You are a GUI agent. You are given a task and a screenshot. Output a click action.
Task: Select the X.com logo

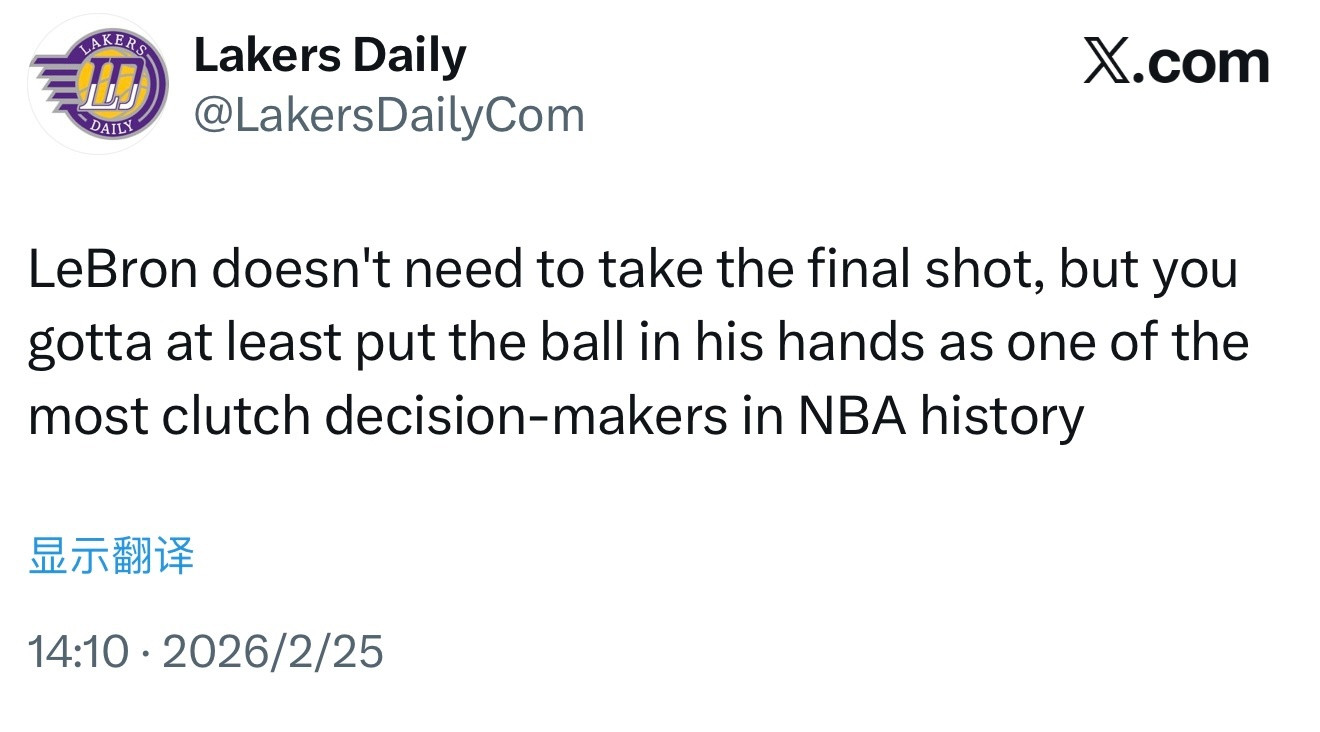coord(1176,62)
